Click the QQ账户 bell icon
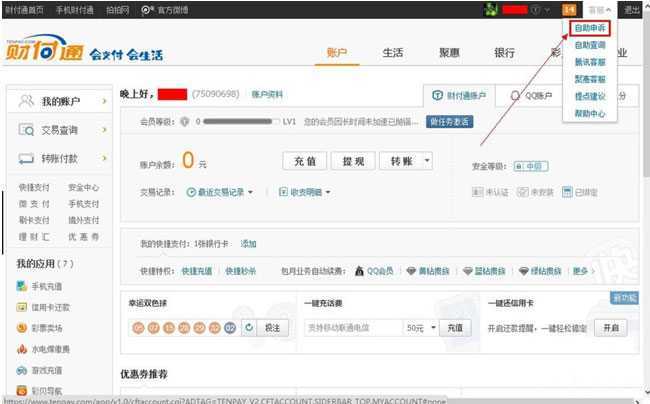The width and height of the screenshot is (650, 404). tap(515, 96)
